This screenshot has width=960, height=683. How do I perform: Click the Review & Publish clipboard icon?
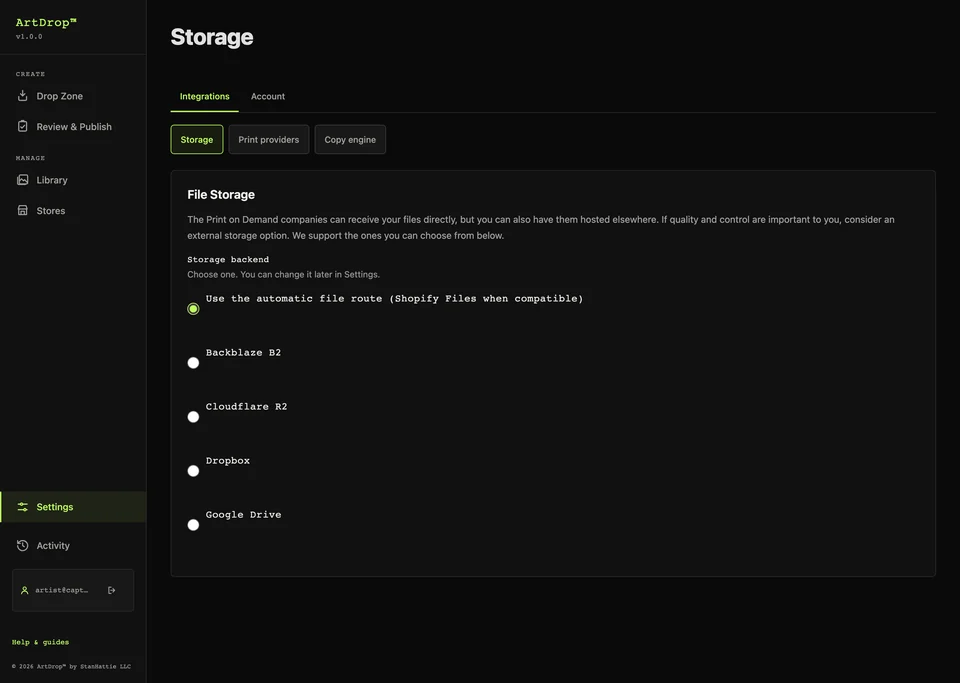click(x=23, y=127)
